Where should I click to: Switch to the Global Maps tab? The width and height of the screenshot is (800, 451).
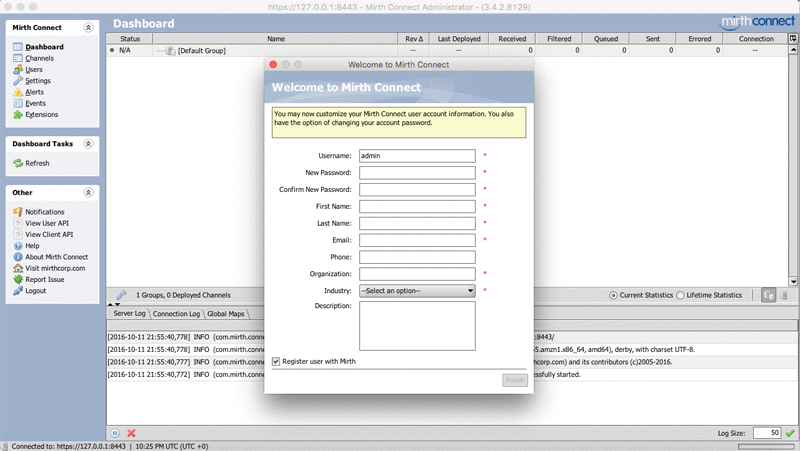(x=226, y=314)
